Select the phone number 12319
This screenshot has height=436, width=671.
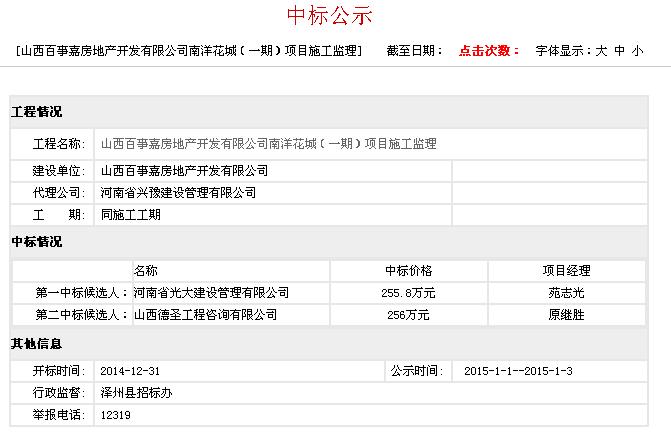coord(116,415)
